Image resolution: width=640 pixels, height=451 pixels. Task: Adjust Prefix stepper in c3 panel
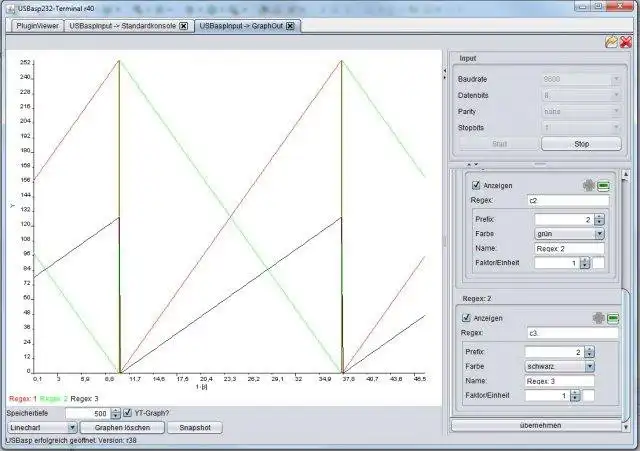pos(589,352)
